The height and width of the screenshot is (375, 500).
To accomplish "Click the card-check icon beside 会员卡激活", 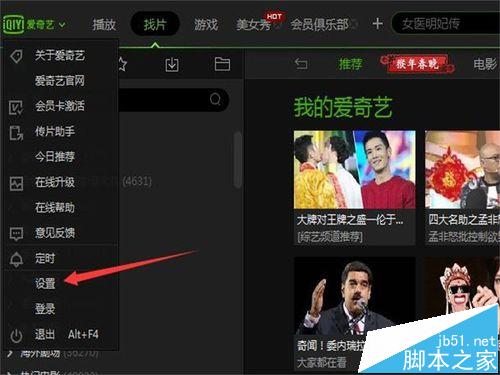I will (x=16, y=107).
